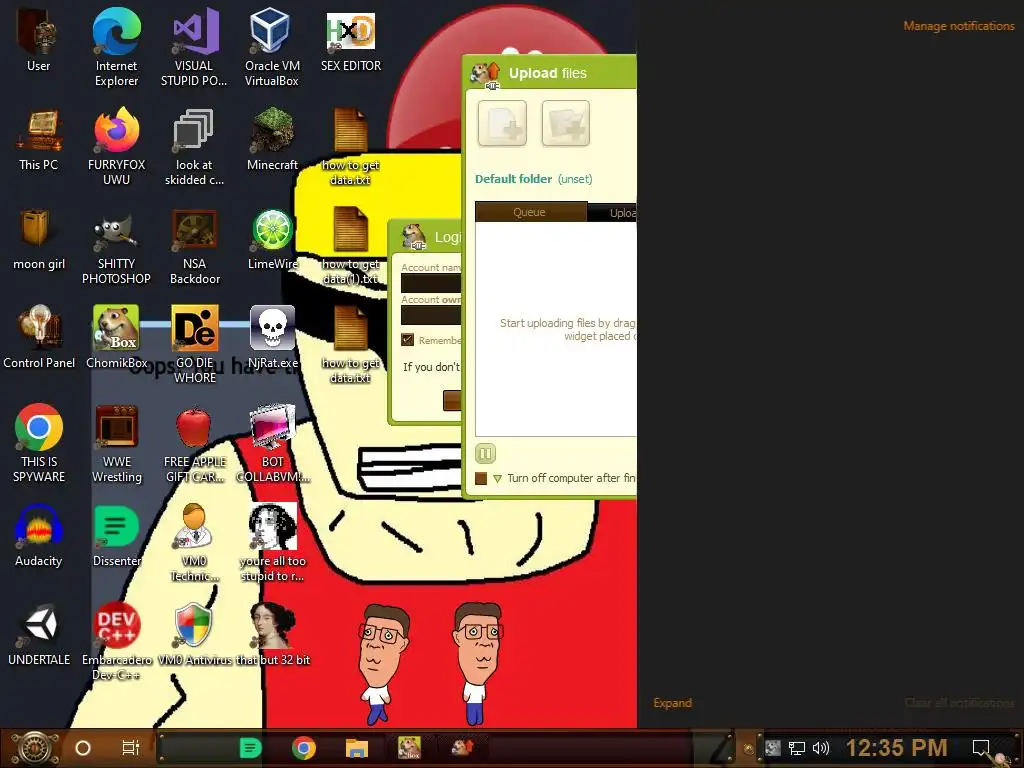Open File Explorer from the taskbar
Image resolution: width=1024 pixels, height=768 pixels.
357,748
